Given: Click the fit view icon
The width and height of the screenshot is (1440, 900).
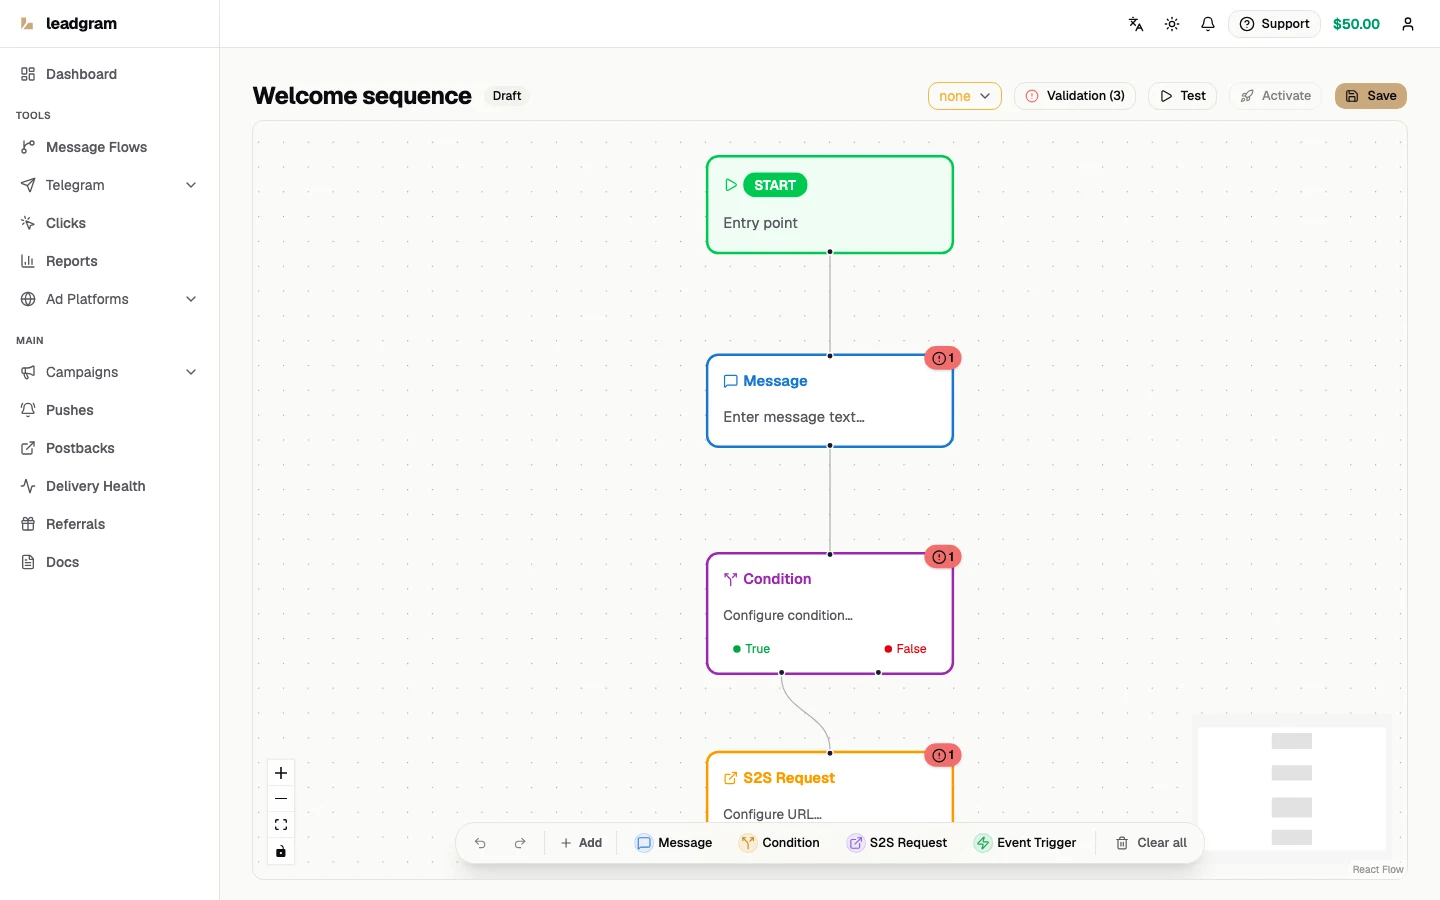Looking at the screenshot, I should 281,825.
